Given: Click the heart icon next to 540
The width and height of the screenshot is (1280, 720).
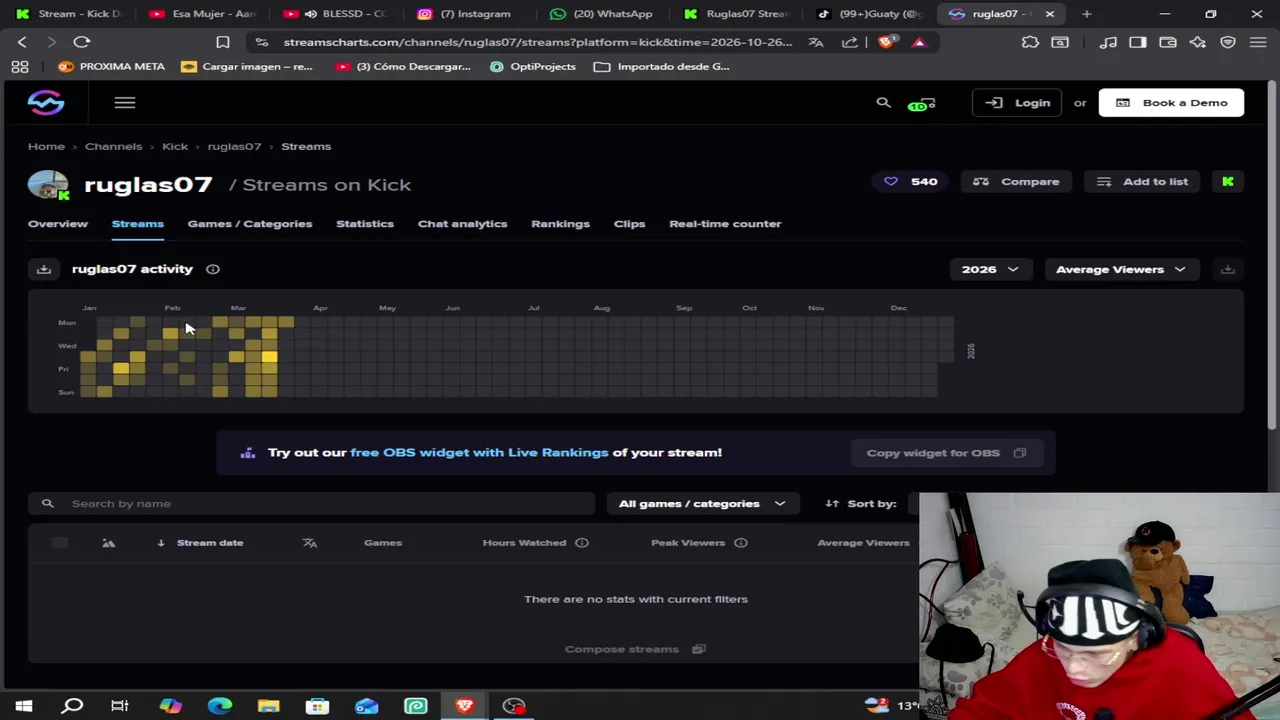Looking at the screenshot, I should tap(891, 181).
